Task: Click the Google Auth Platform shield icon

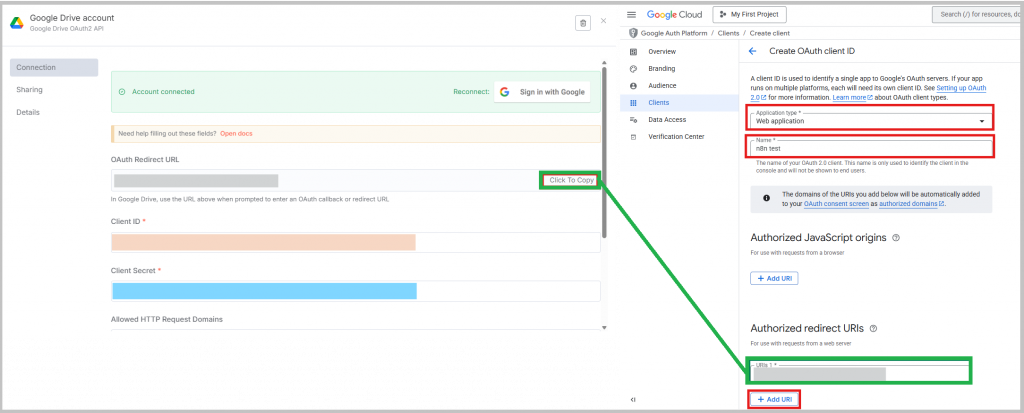Action: [632, 33]
